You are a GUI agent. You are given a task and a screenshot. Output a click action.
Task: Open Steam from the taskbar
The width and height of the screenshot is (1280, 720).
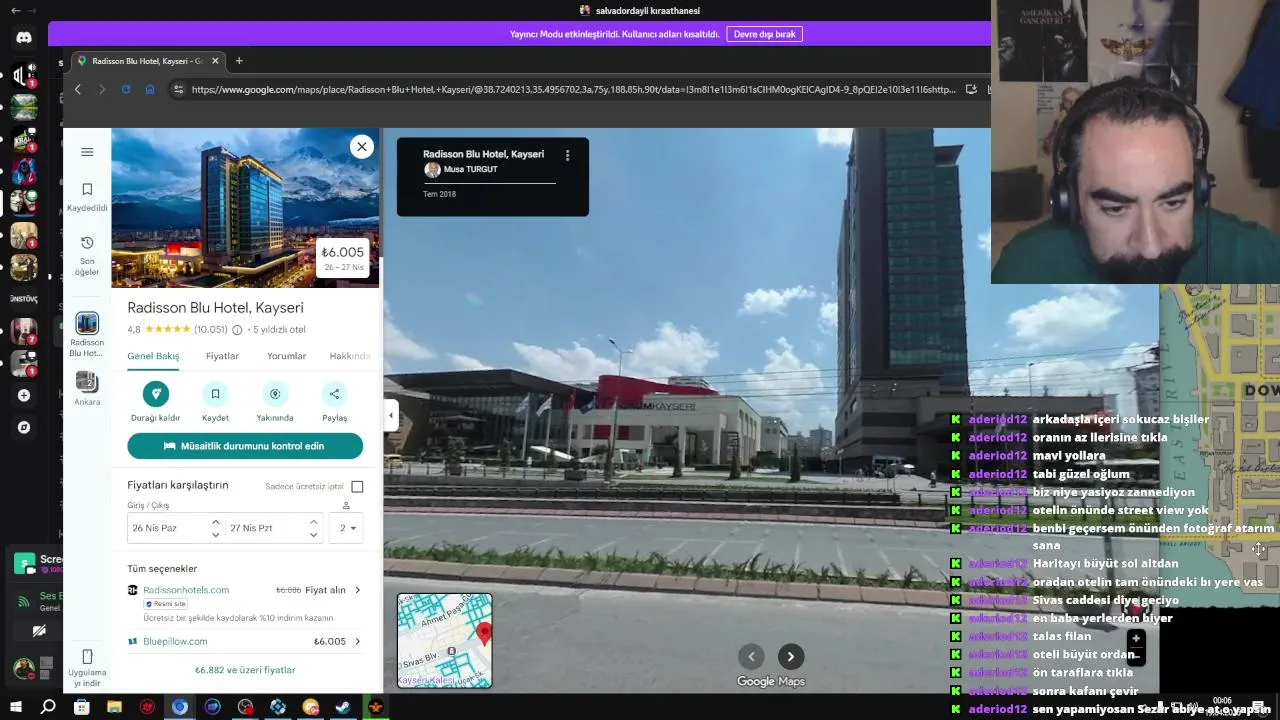(x=343, y=707)
